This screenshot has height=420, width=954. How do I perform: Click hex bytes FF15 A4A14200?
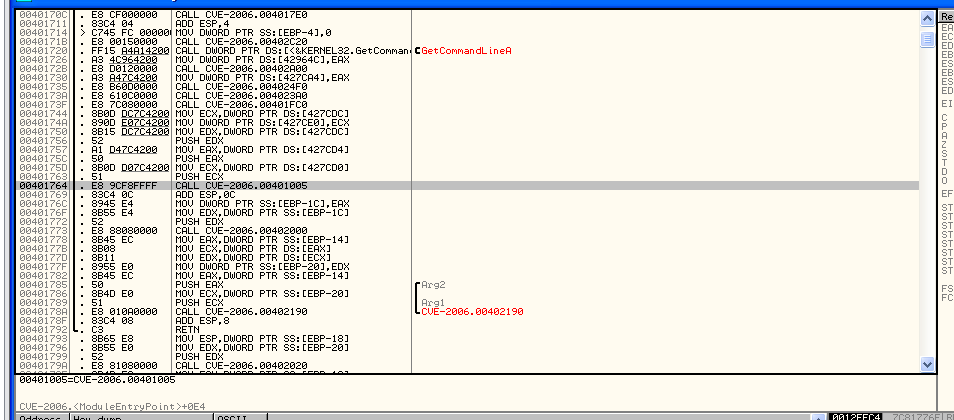pos(129,51)
